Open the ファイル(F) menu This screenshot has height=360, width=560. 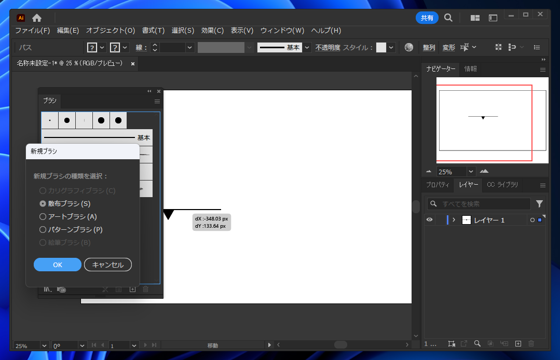coord(32,31)
